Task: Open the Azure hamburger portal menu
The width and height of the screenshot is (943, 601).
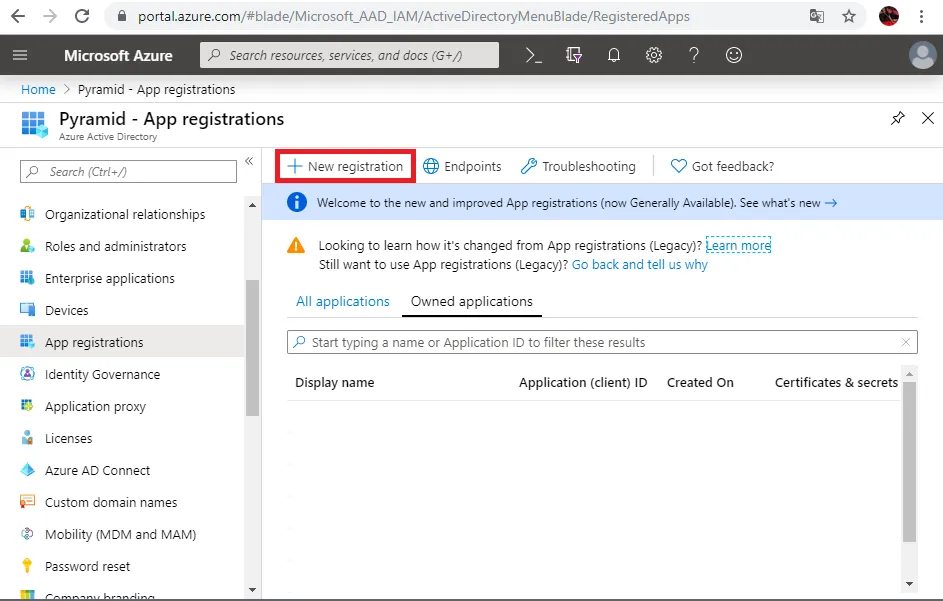Action: coord(20,55)
